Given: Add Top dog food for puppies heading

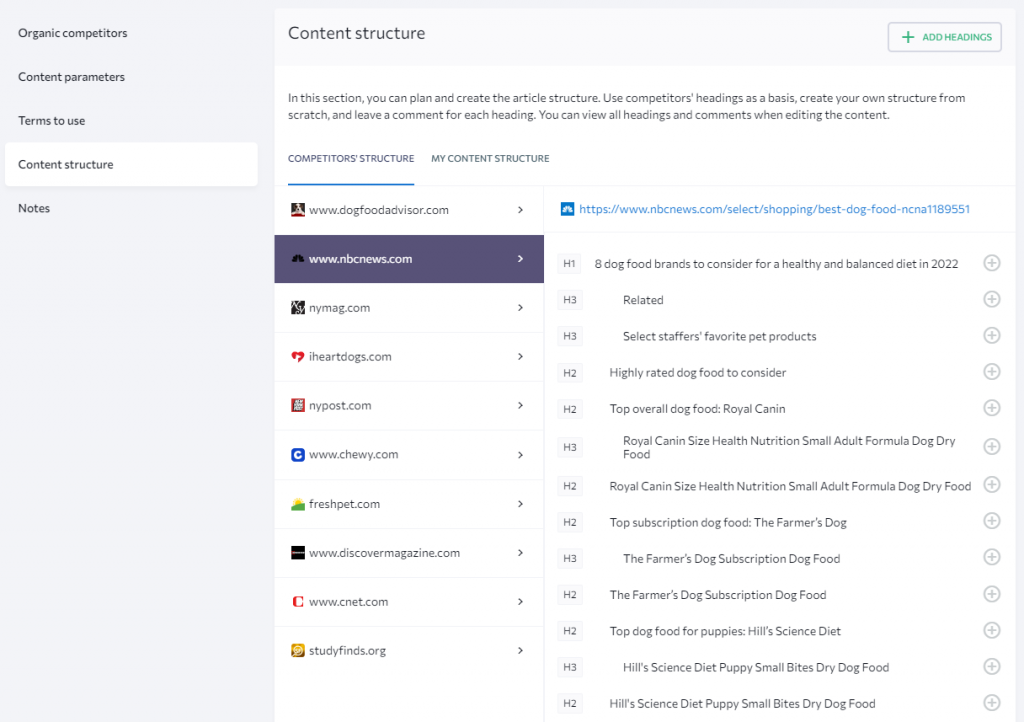Looking at the screenshot, I should coord(991,630).
